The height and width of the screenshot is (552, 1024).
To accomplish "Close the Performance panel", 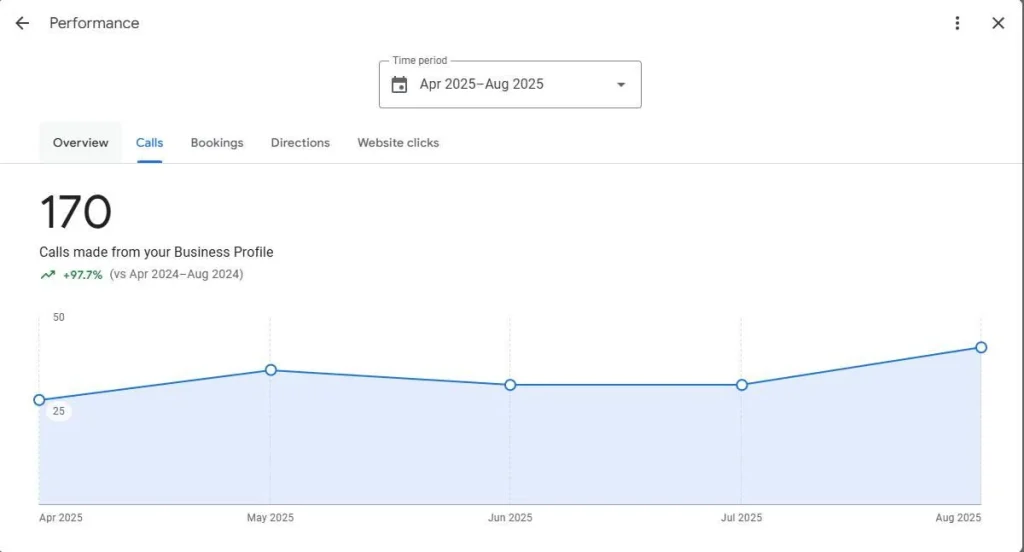I will 998,24.
